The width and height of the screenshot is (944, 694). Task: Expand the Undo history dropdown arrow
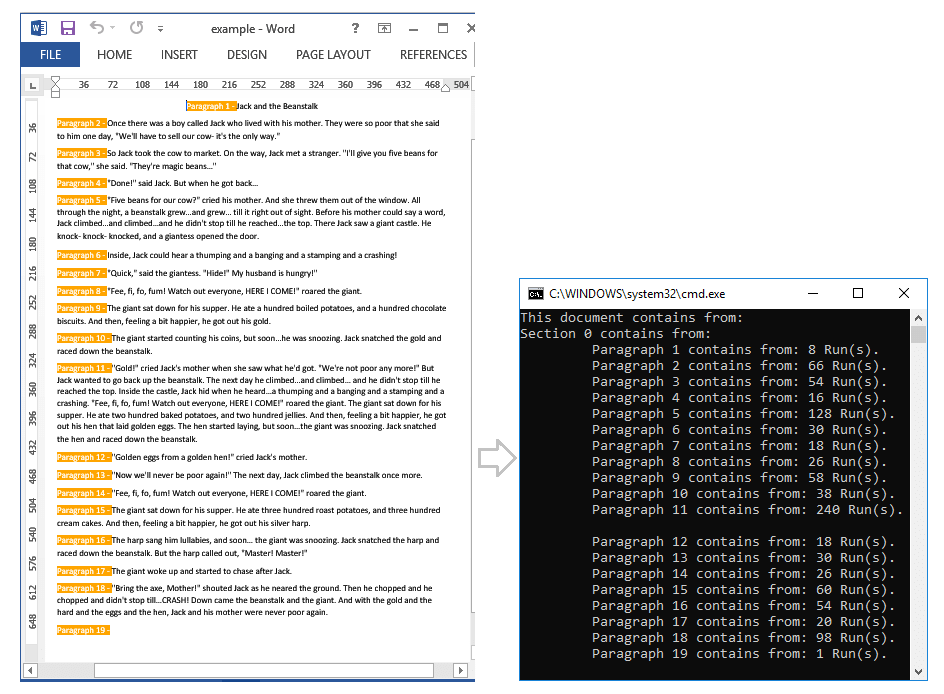click(x=113, y=28)
